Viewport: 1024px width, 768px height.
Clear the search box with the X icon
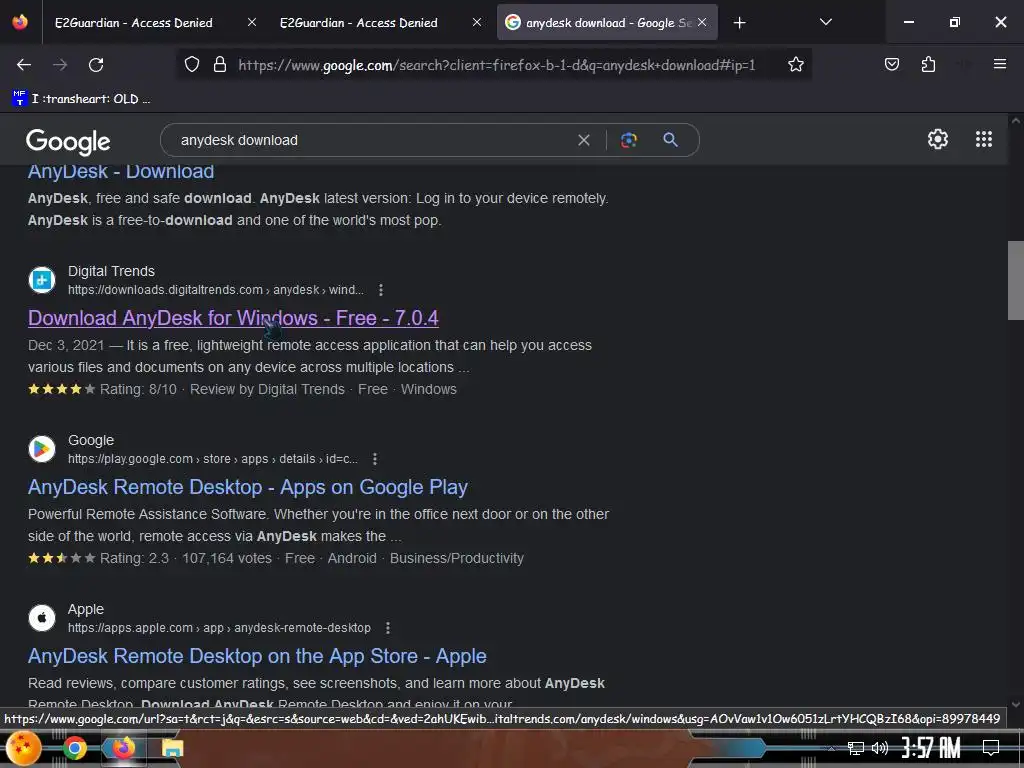tap(584, 140)
